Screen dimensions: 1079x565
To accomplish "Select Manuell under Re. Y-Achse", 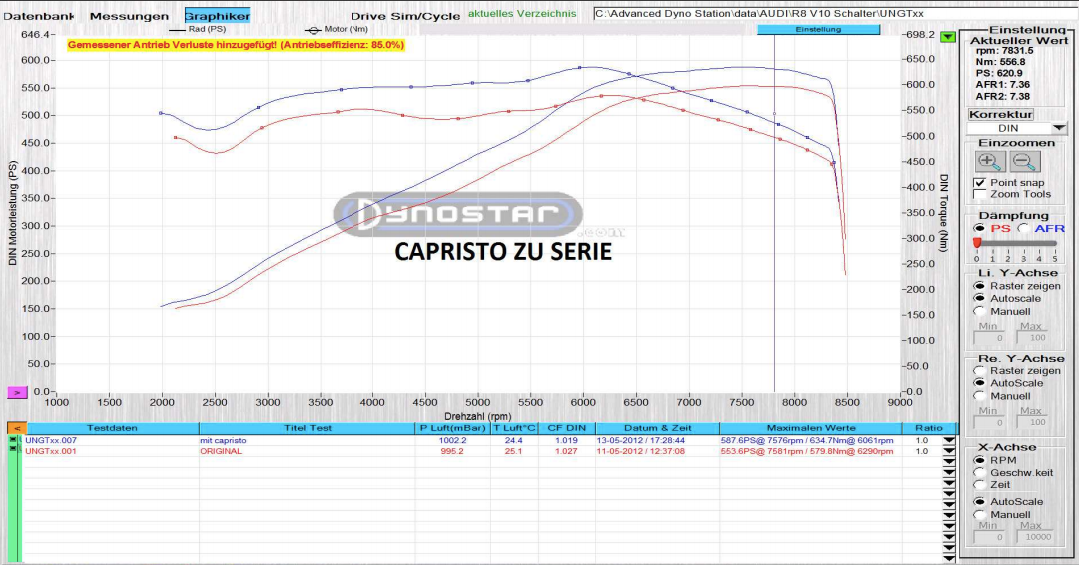I will (979, 396).
